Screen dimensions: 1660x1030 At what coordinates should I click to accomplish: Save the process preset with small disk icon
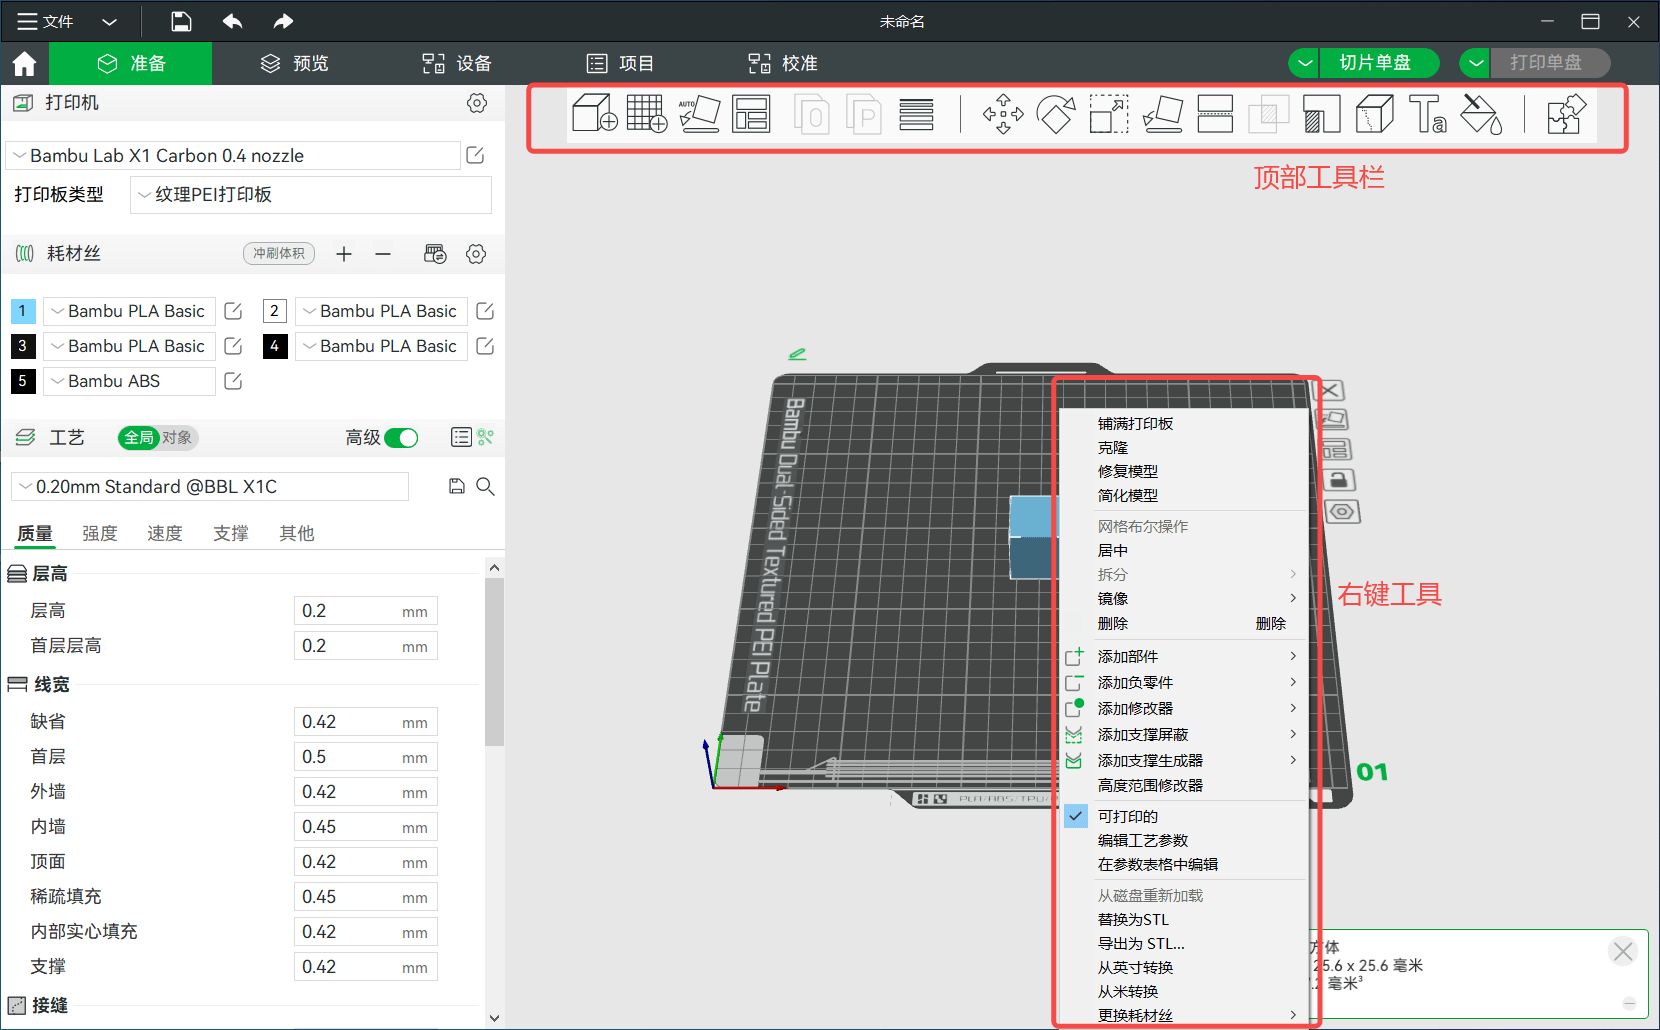click(456, 486)
